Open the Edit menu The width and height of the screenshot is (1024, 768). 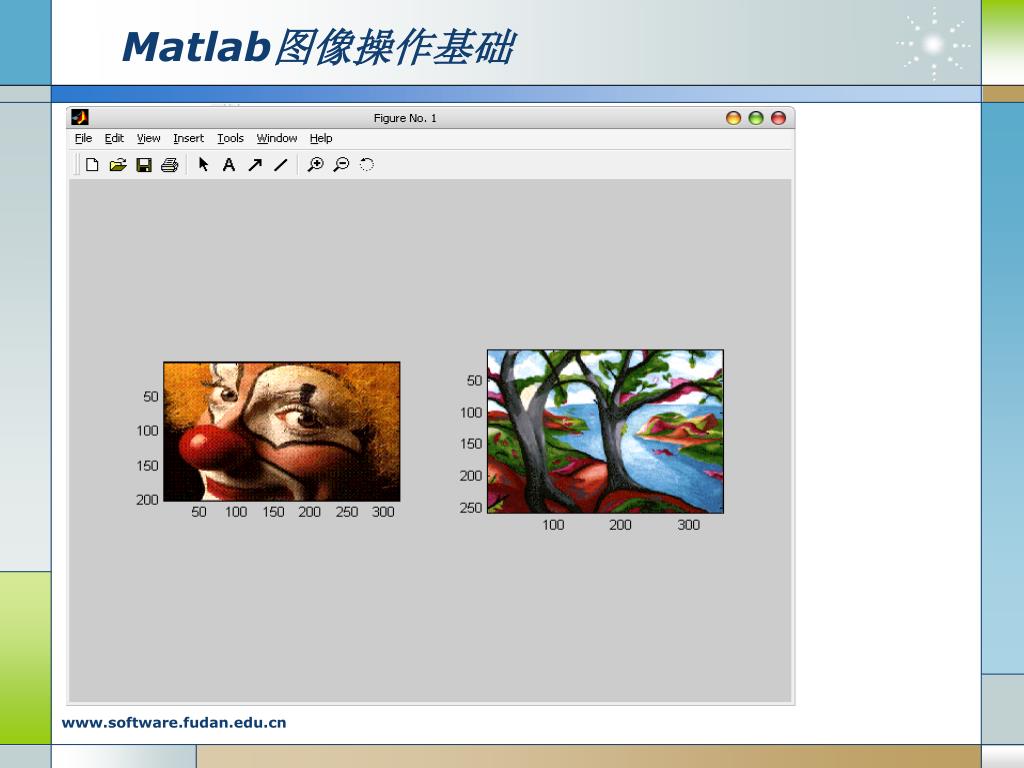point(114,138)
